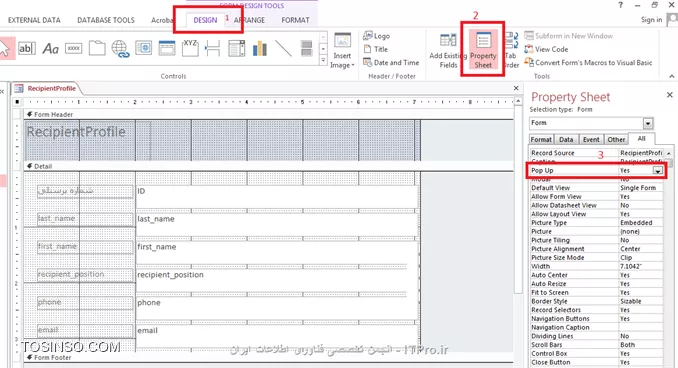678x368 pixels.
Task: Select the Combo Box control
Action: (x=237, y=48)
